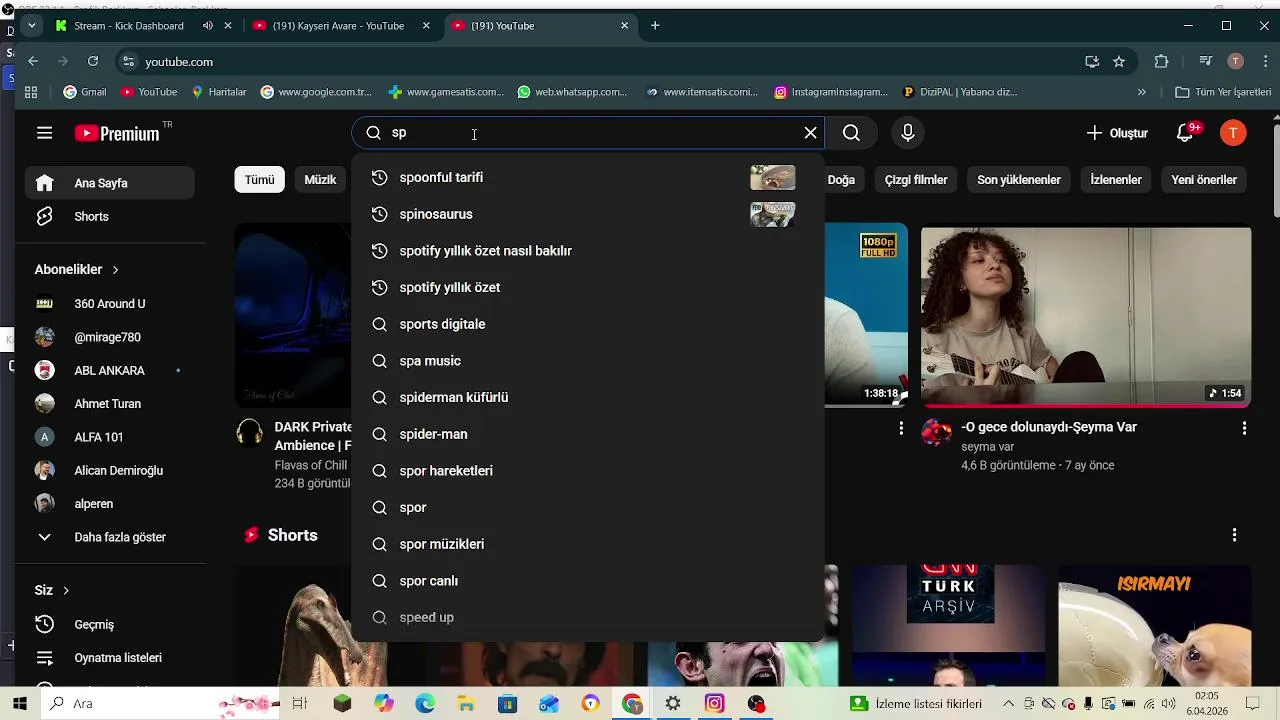The width and height of the screenshot is (1280, 720).
Task: Open the Alican Demiroğlu channel
Action: [110, 471]
